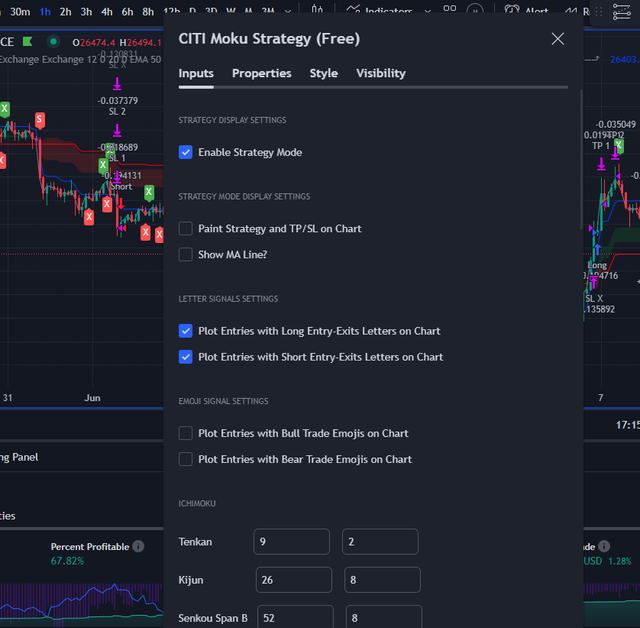Click the Alert clock icon
Screen dimensions: 640x628
(x=512, y=10)
